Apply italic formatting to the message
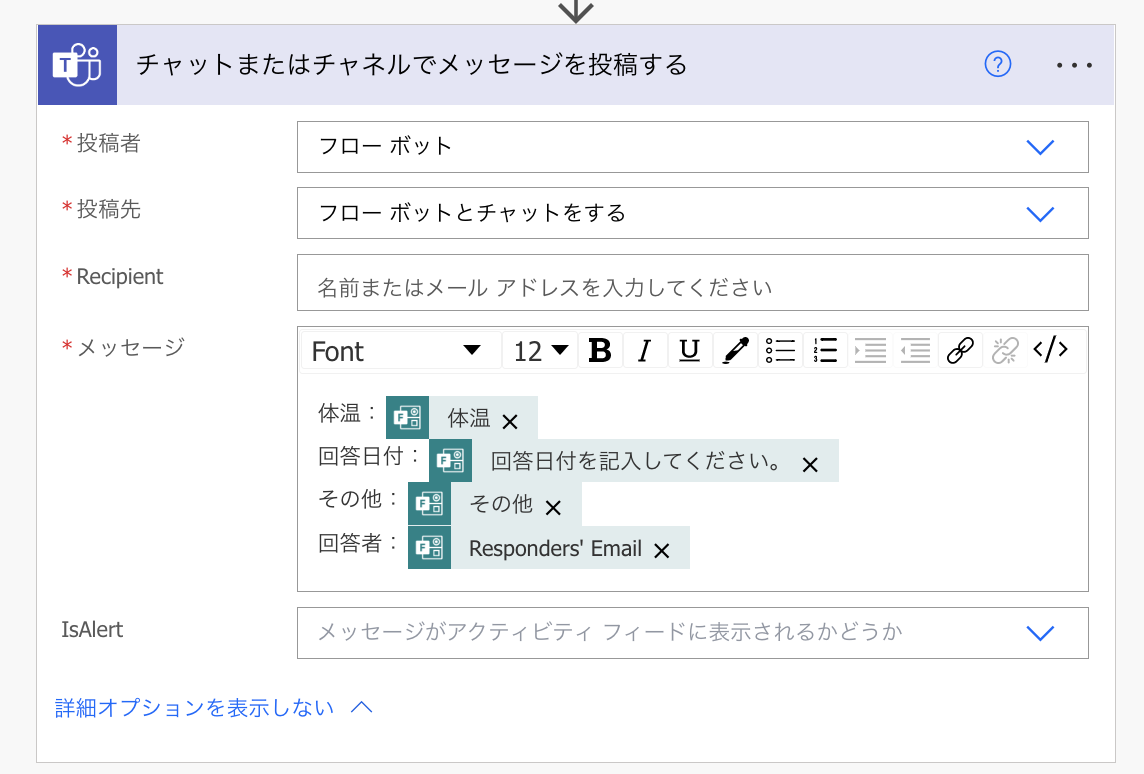The width and height of the screenshot is (1144, 774). (645, 350)
